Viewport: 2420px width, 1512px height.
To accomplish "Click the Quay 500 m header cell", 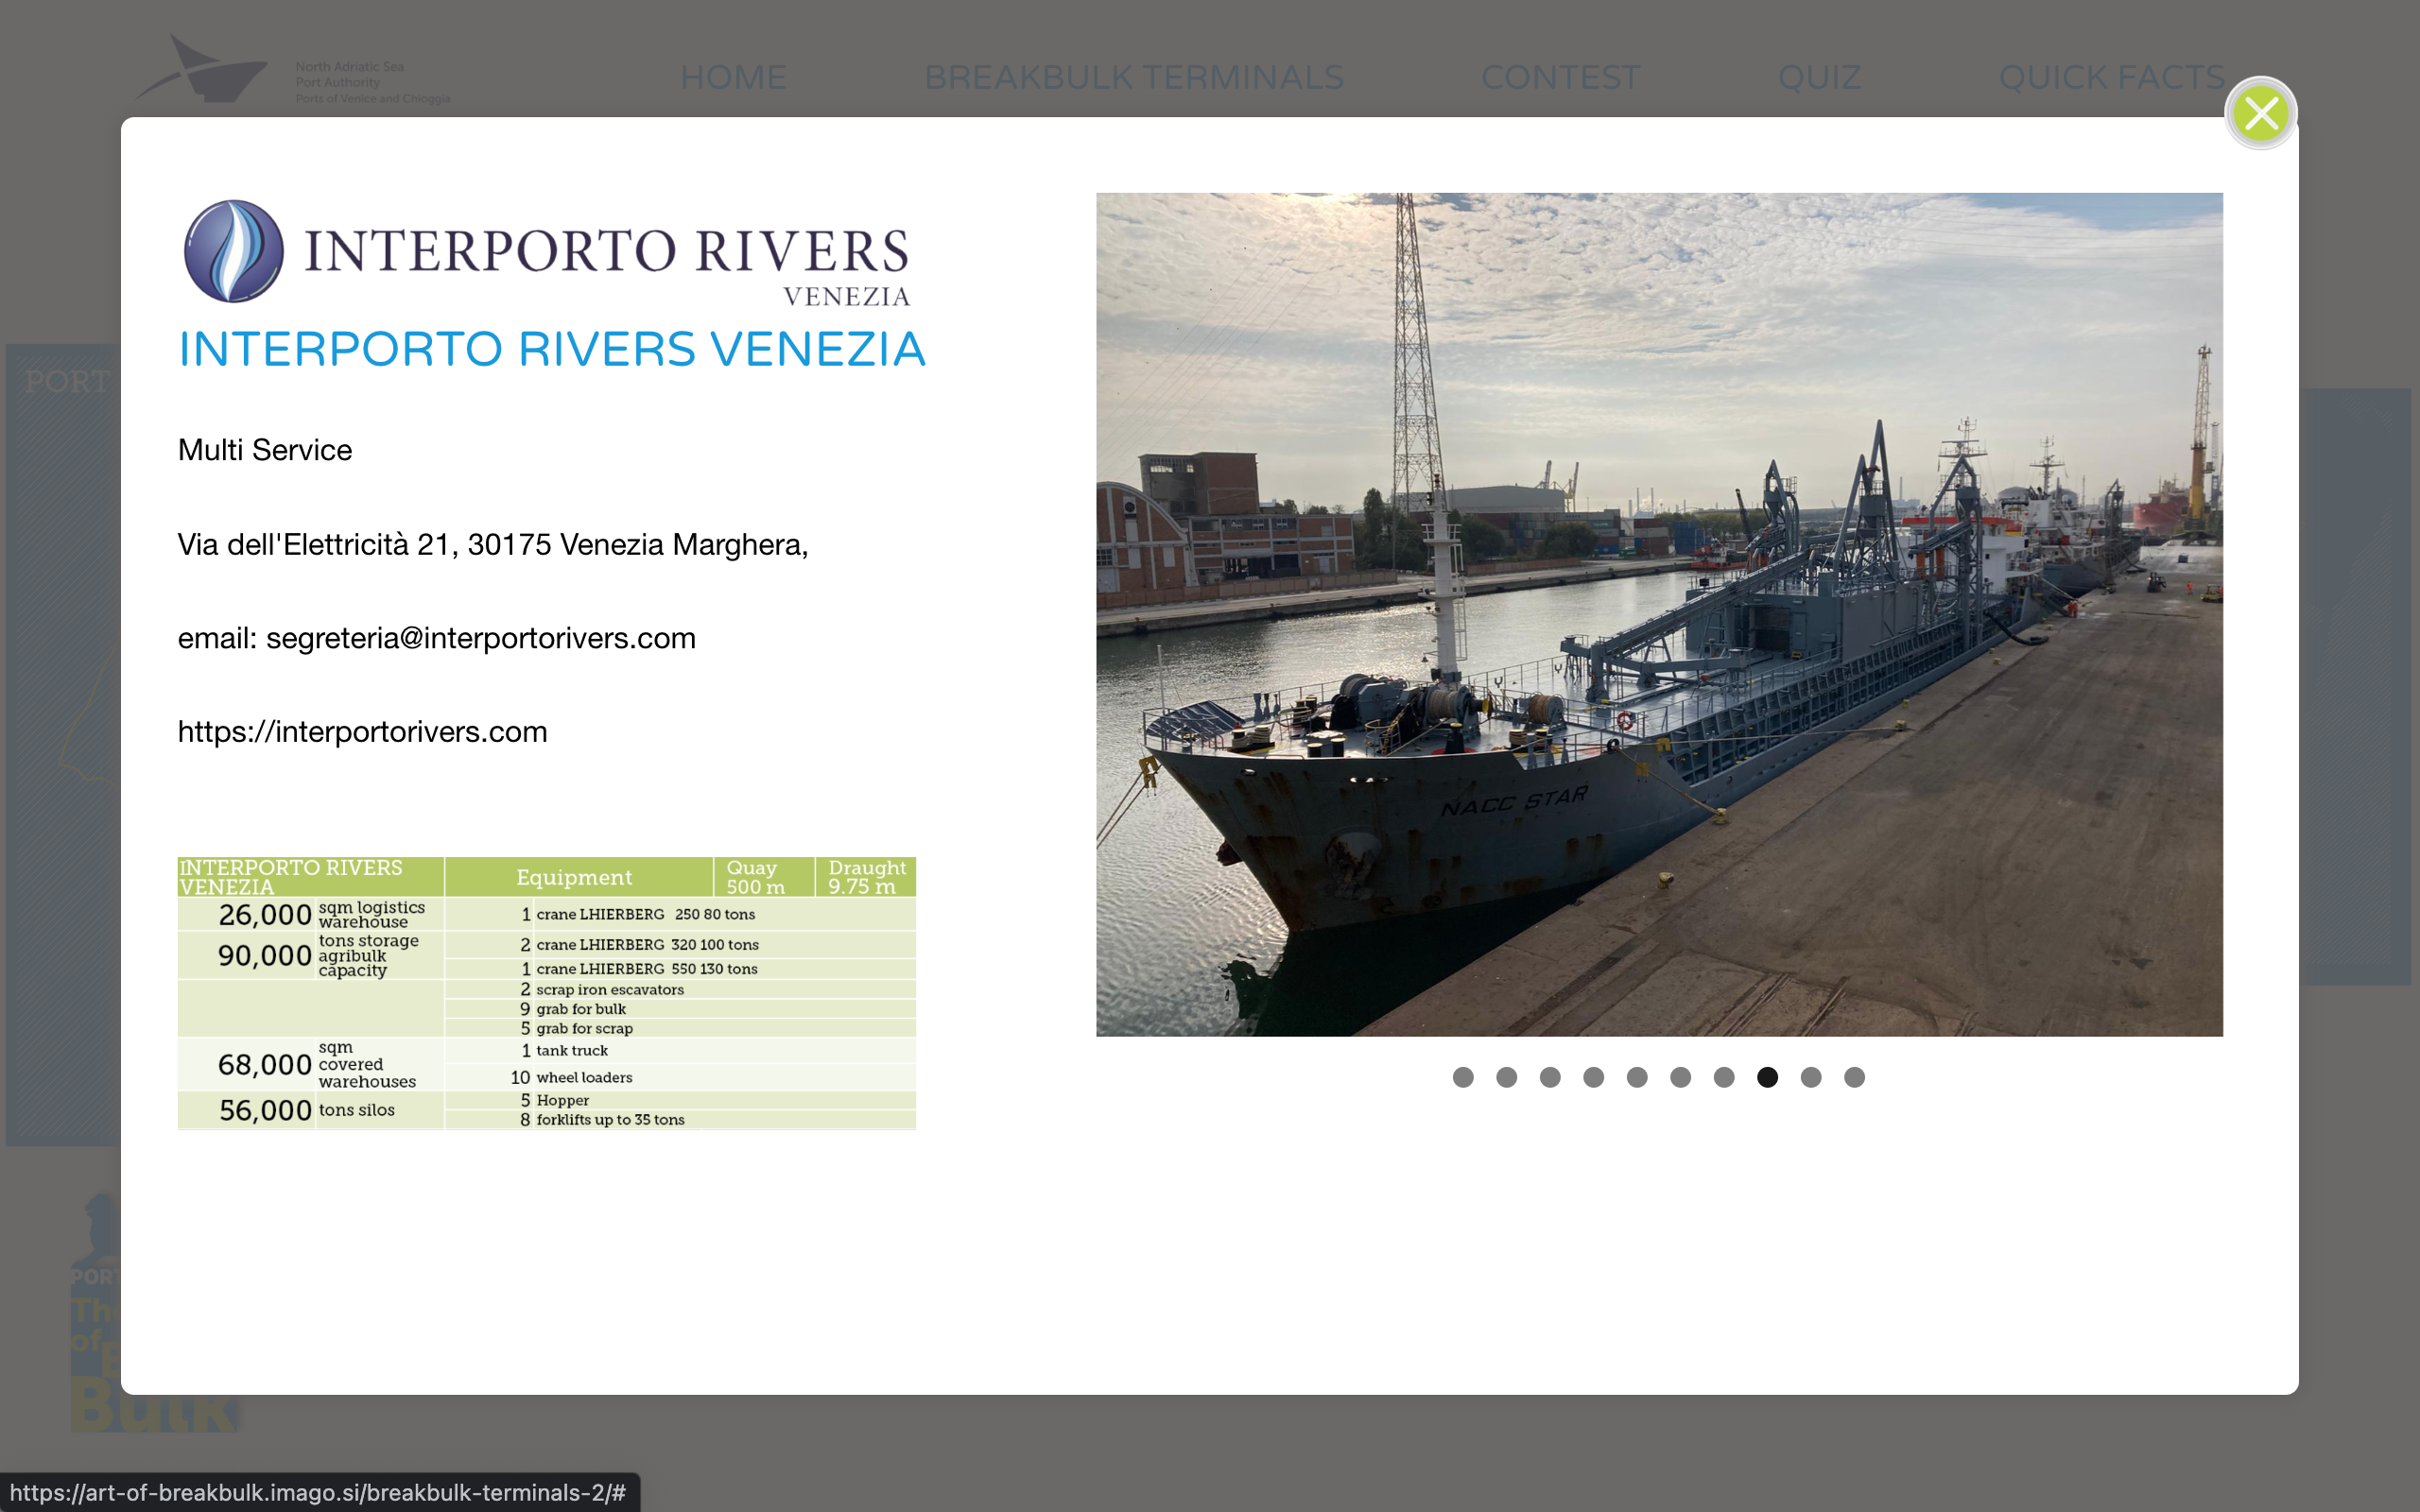I will [763, 877].
